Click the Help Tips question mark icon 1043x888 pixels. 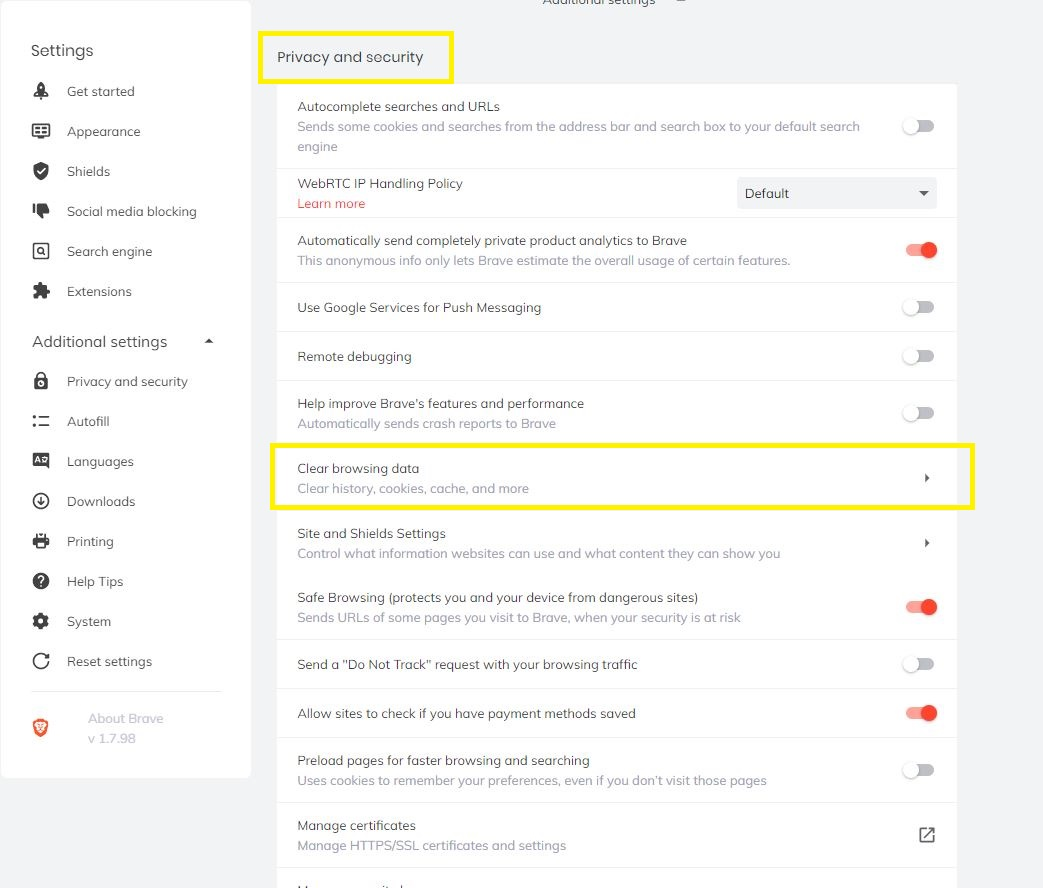tap(41, 581)
